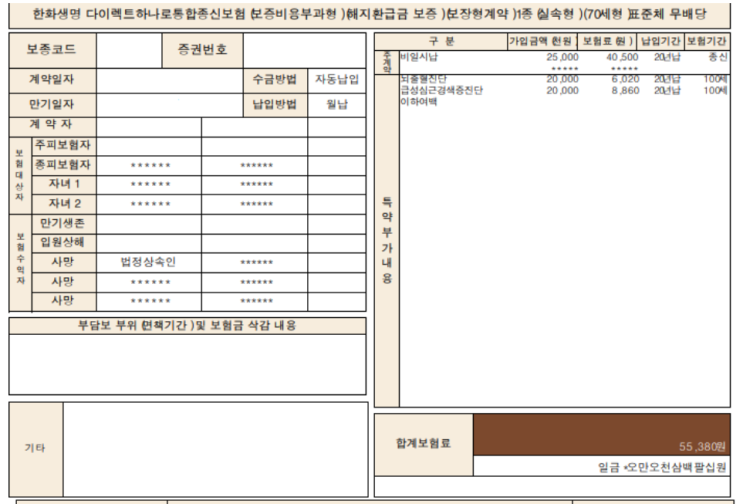Select the 보험료(원) column header
The height and width of the screenshot is (504, 743).
pos(607,42)
